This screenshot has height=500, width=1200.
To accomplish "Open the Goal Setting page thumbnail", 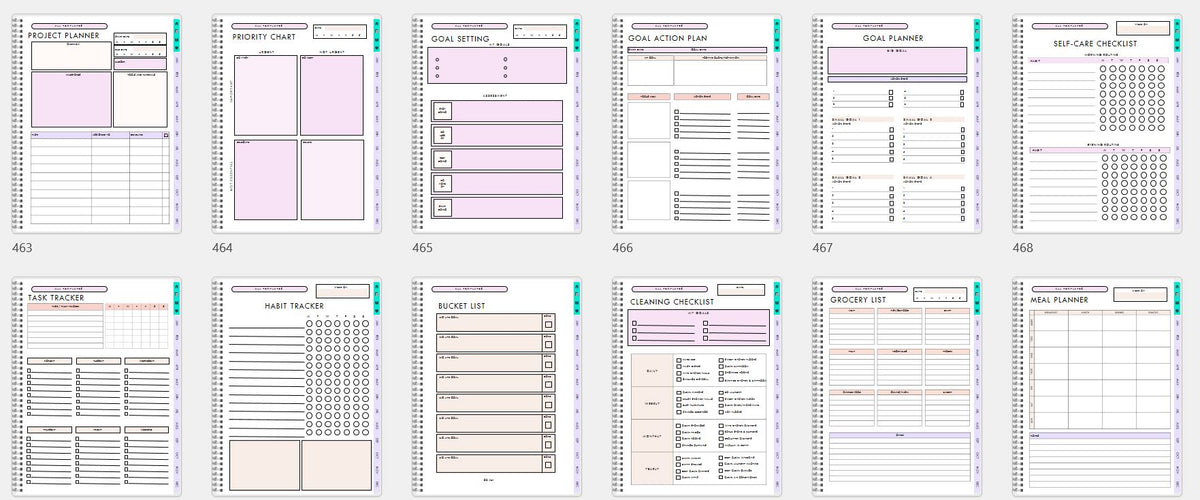I will [496, 124].
